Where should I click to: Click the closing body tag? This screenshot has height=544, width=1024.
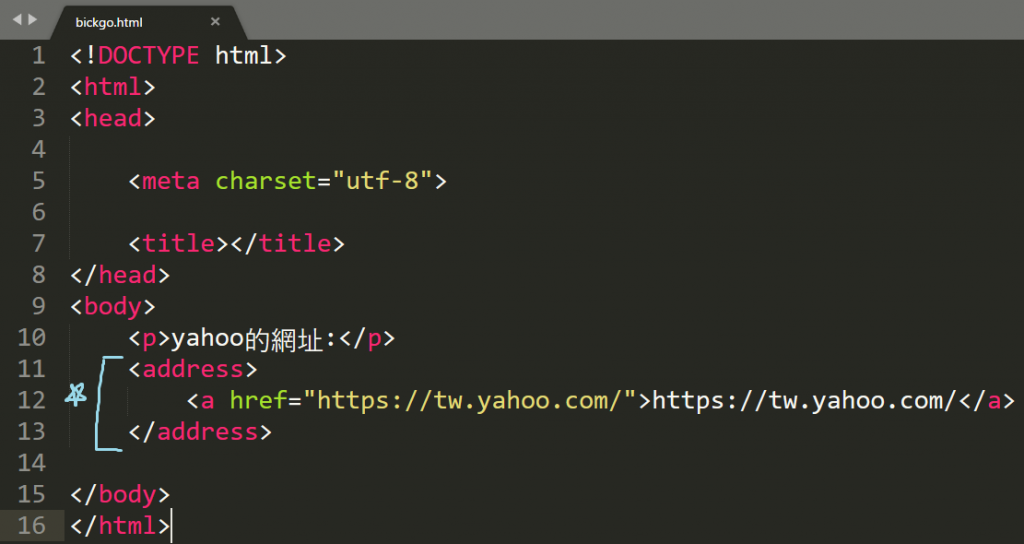[120, 494]
